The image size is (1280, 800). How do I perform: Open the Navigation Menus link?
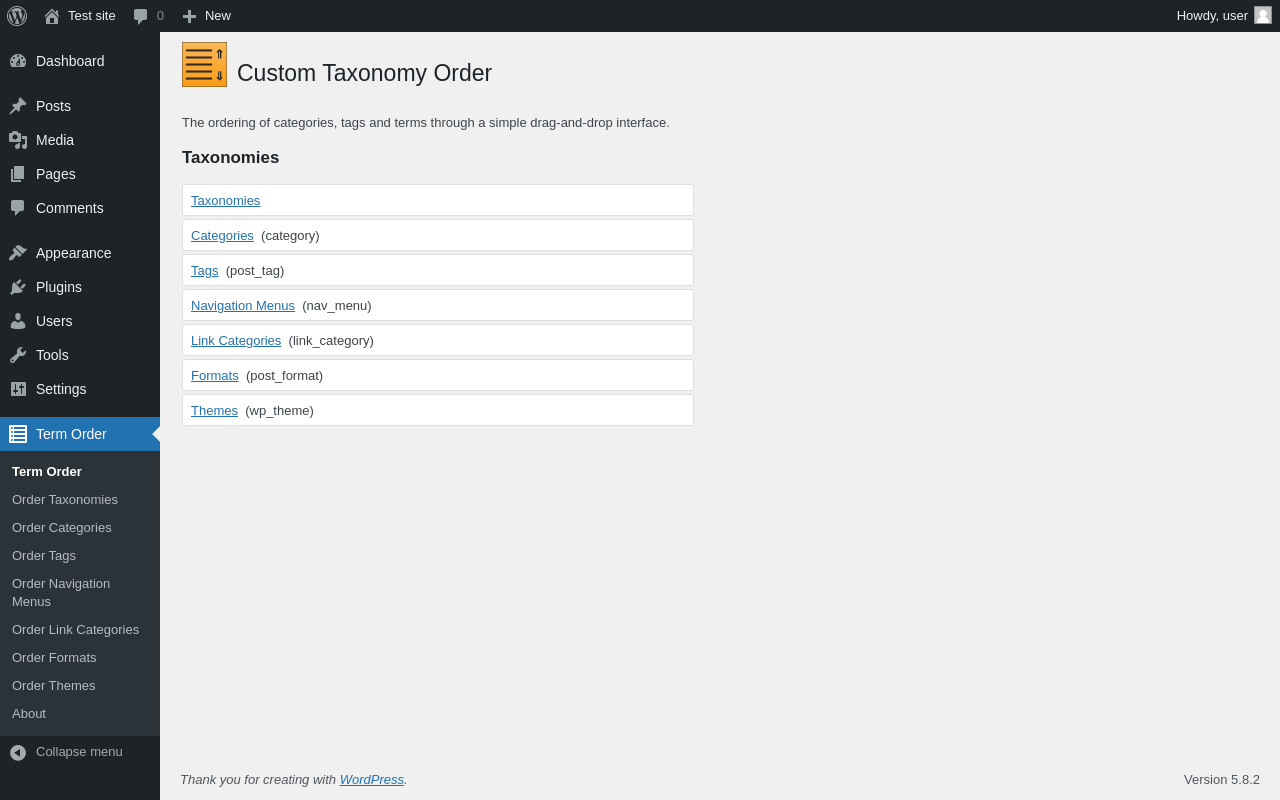click(x=243, y=305)
